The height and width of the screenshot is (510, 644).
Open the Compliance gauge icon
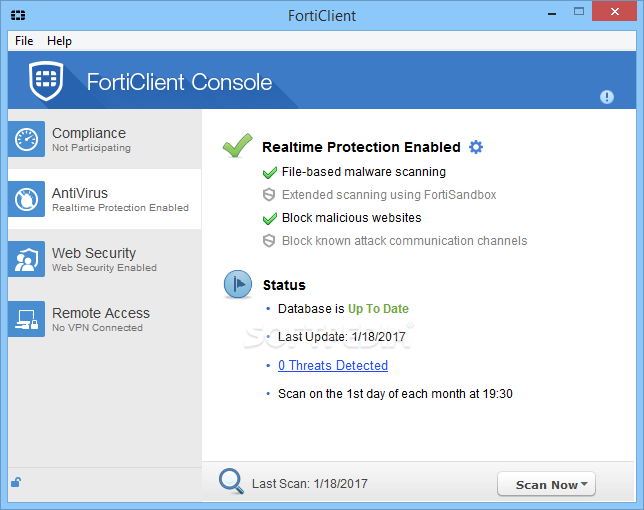(26, 139)
